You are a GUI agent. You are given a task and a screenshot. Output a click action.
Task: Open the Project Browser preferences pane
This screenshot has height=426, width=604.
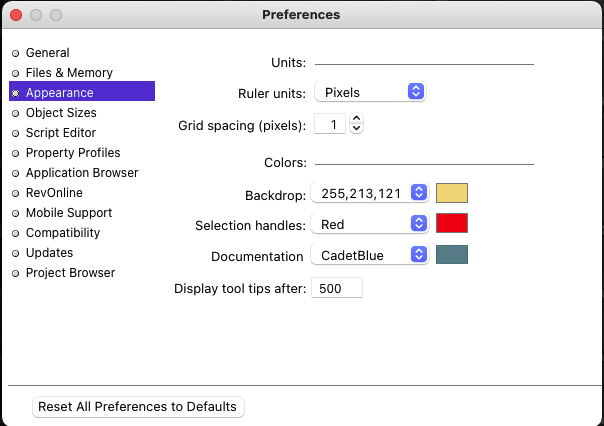pos(70,273)
